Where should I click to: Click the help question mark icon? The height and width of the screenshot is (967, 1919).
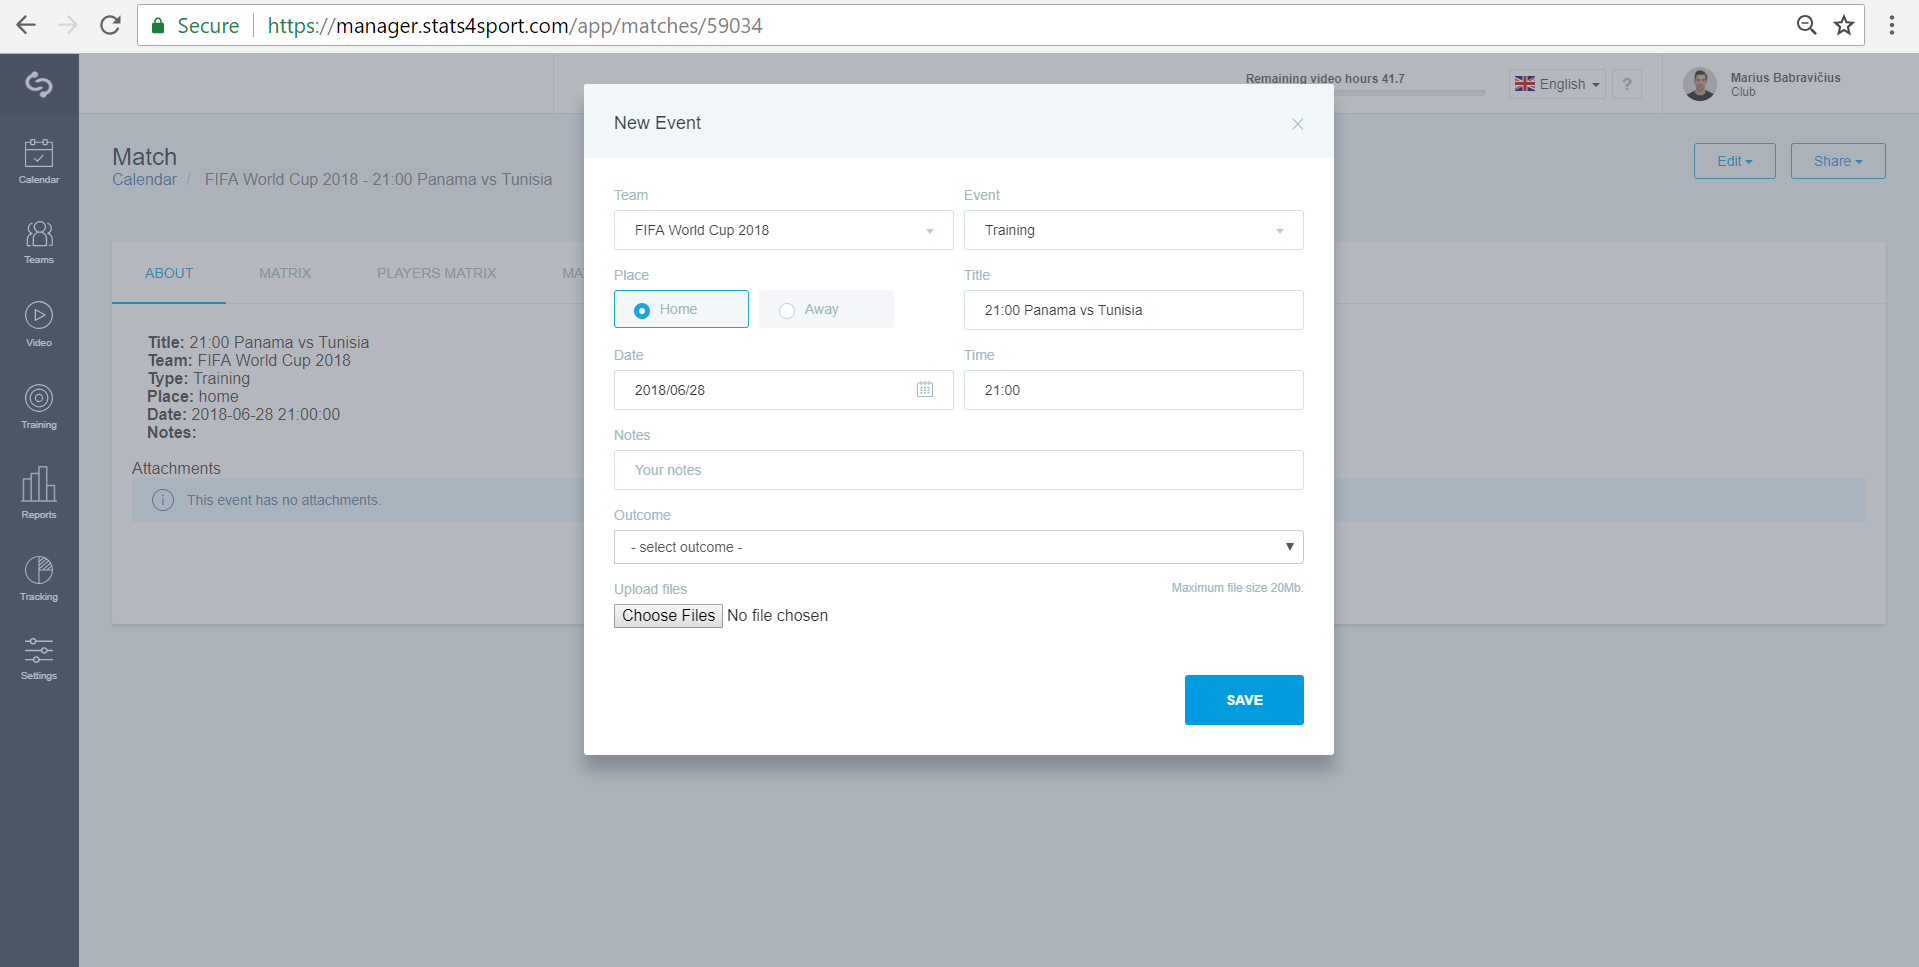pos(1627,84)
